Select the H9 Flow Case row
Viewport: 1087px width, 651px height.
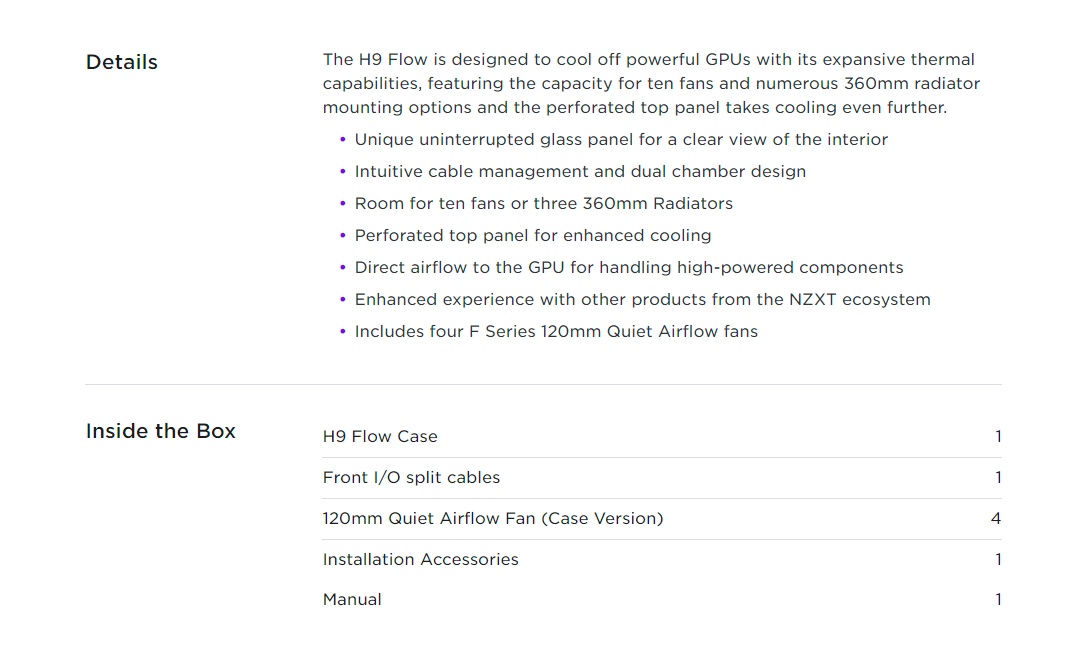coord(662,437)
